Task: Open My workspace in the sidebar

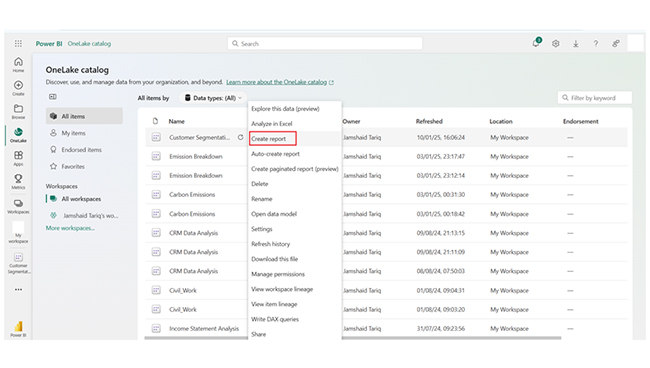Action: coord(18,232)
